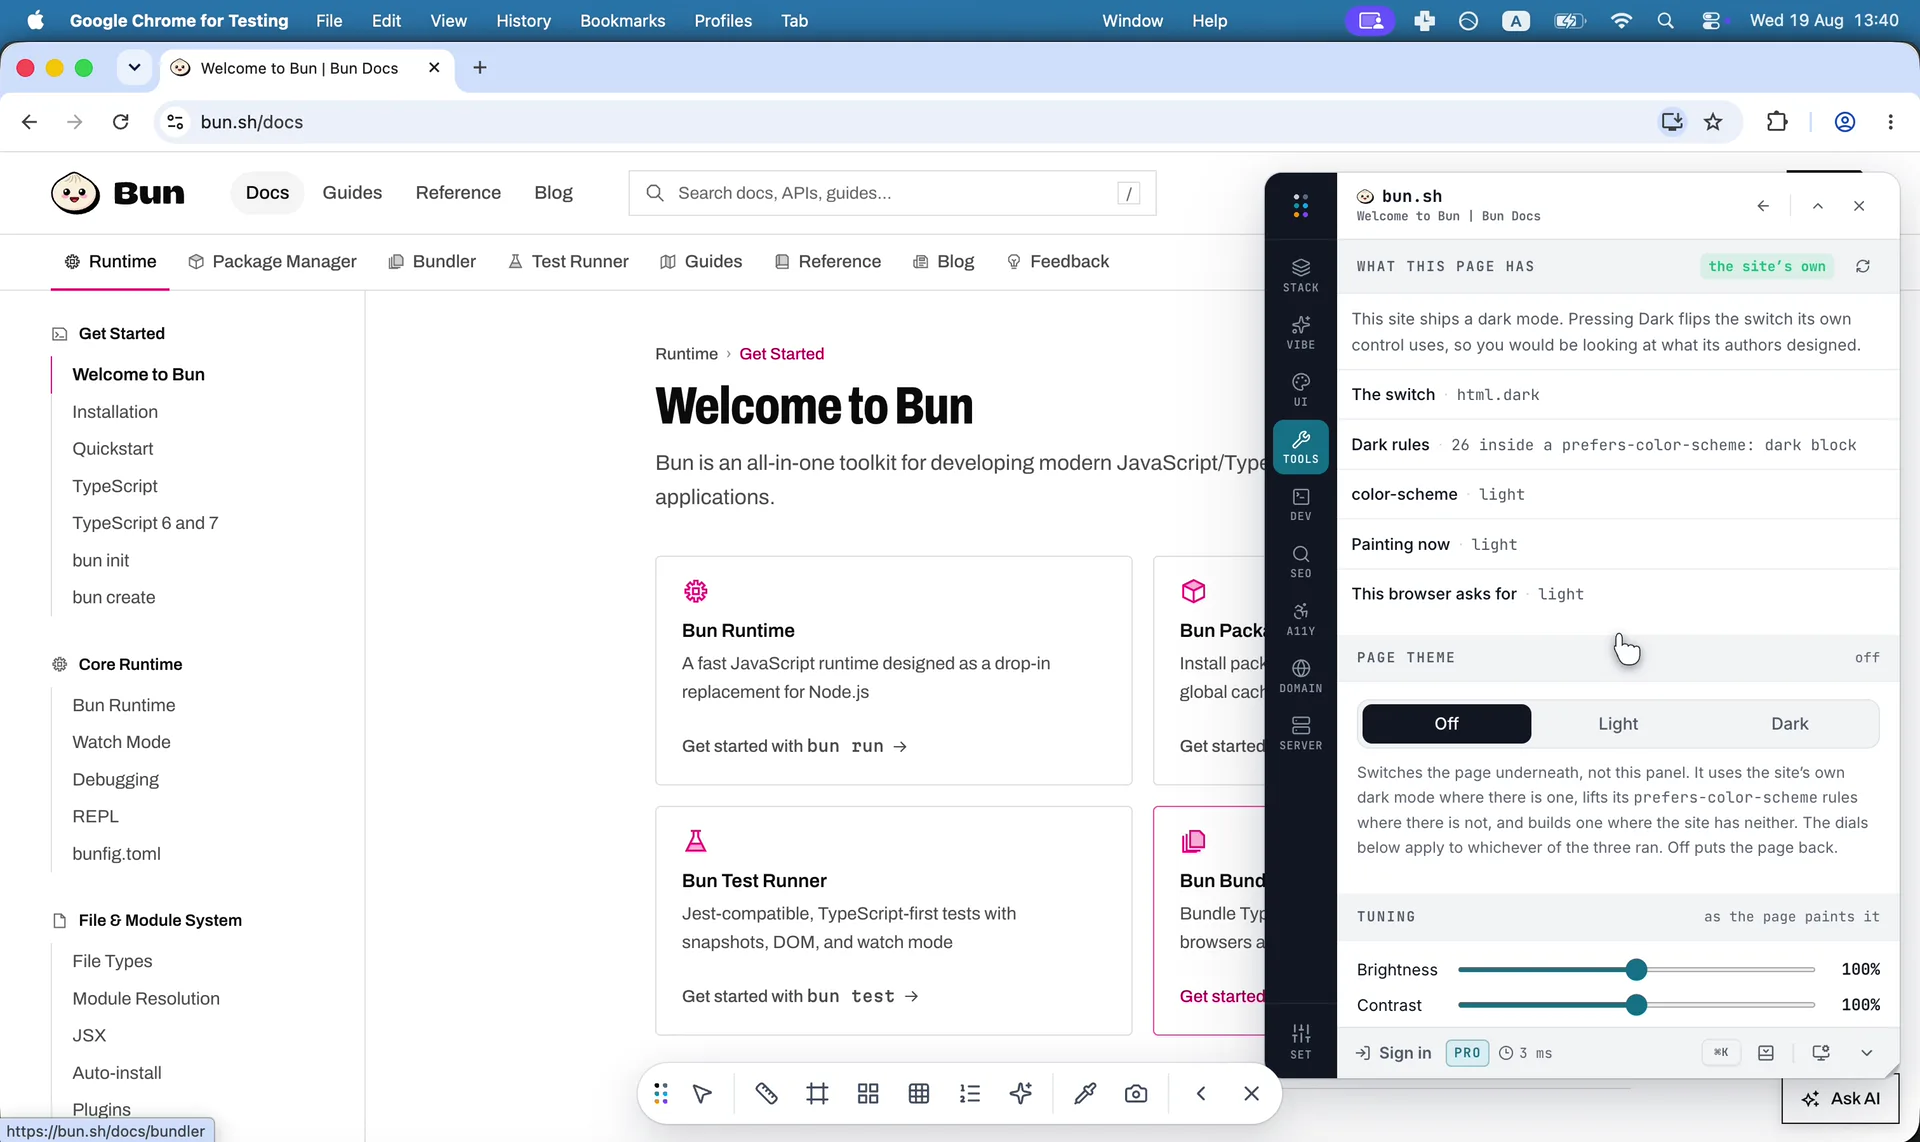Open the Server panel in the extension sidebar
Image resolution: width=1920 pixels, height=1142 pixels.
click(1300, 733)
